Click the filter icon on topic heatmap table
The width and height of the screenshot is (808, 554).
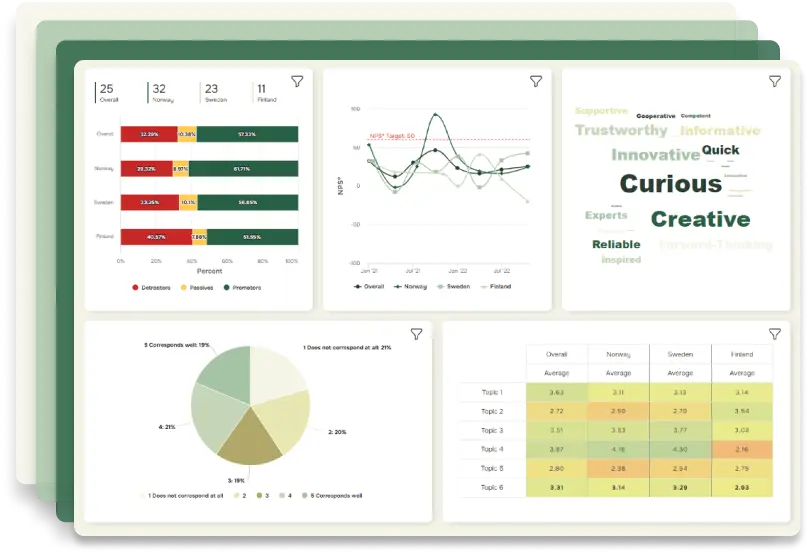[774, 334]
